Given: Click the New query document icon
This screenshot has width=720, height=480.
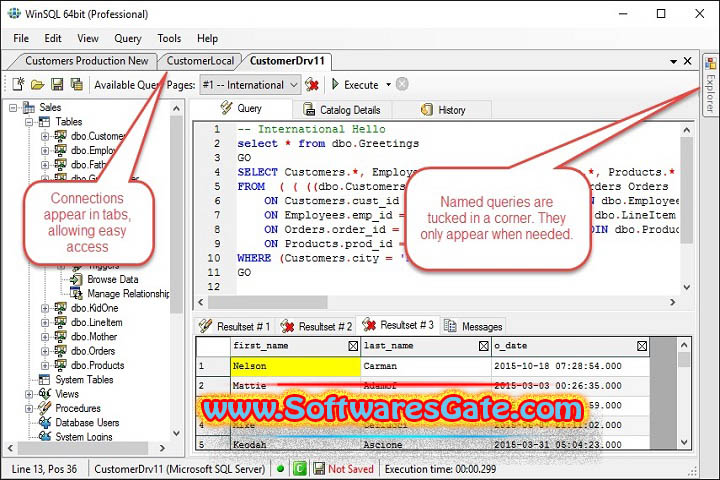Looking at the screenshot, I should tap(18, 84).
